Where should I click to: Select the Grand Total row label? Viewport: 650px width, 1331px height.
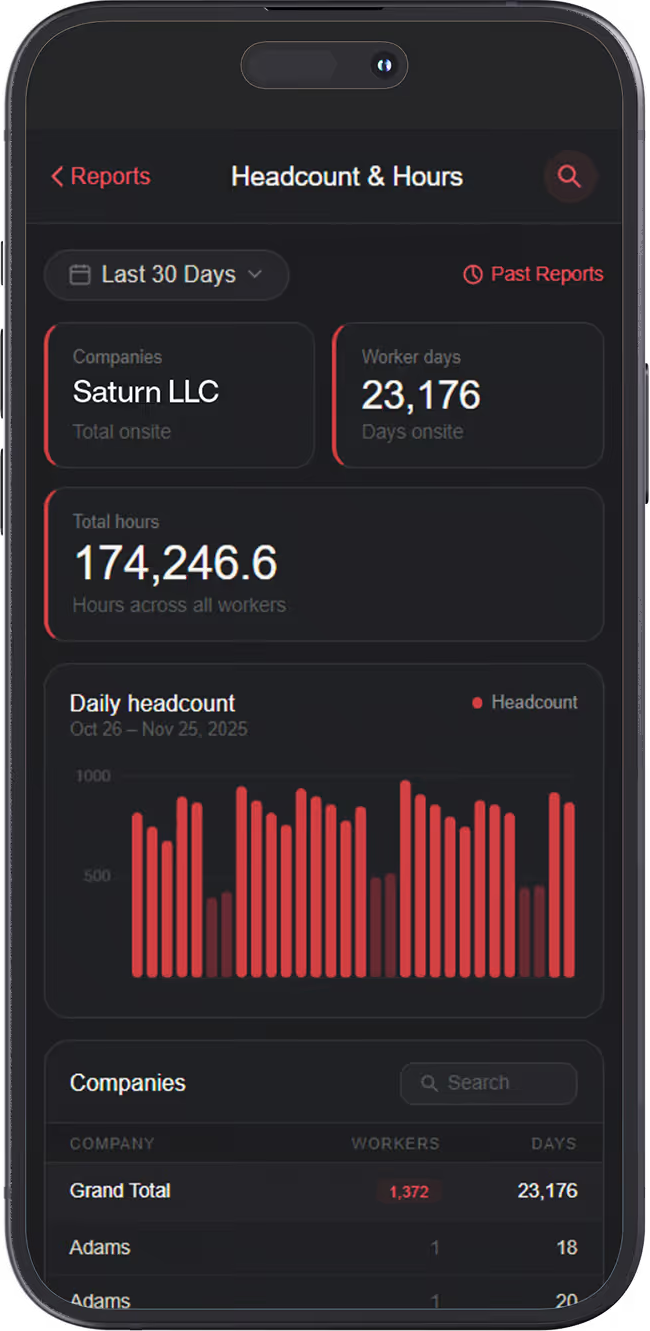pos(120,1191)
